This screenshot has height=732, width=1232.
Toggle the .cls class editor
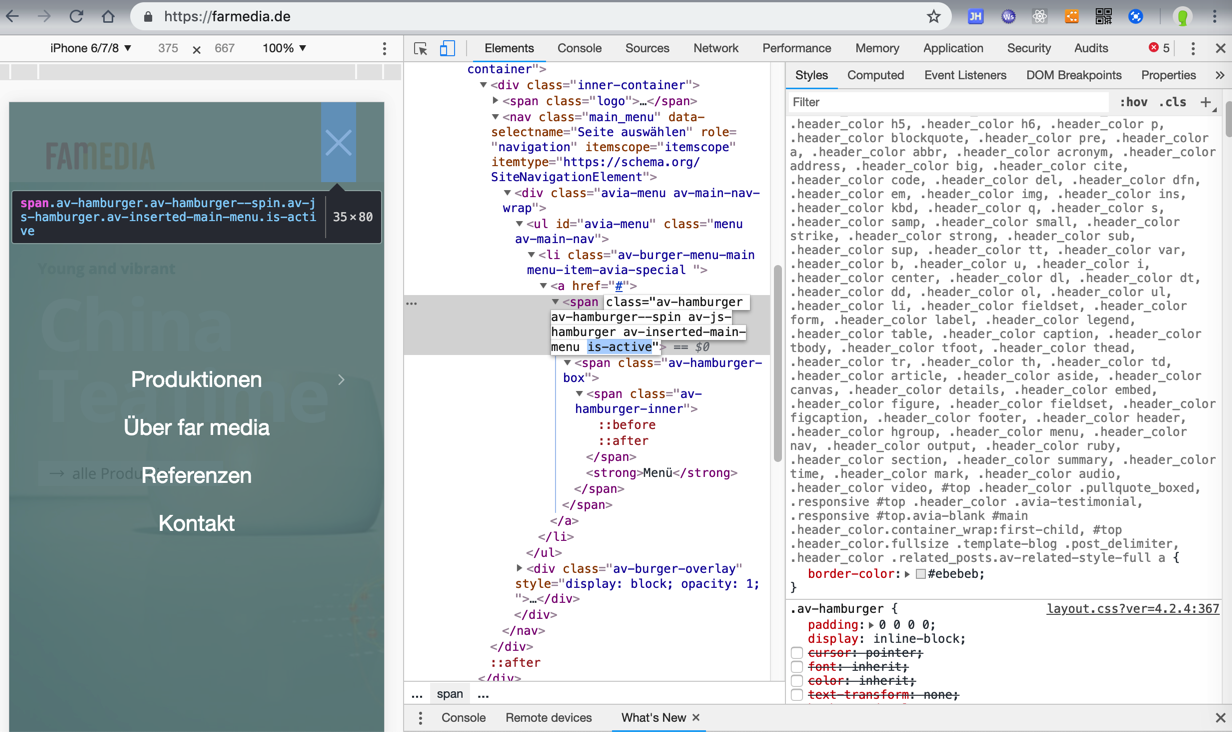pos(1173,102)
